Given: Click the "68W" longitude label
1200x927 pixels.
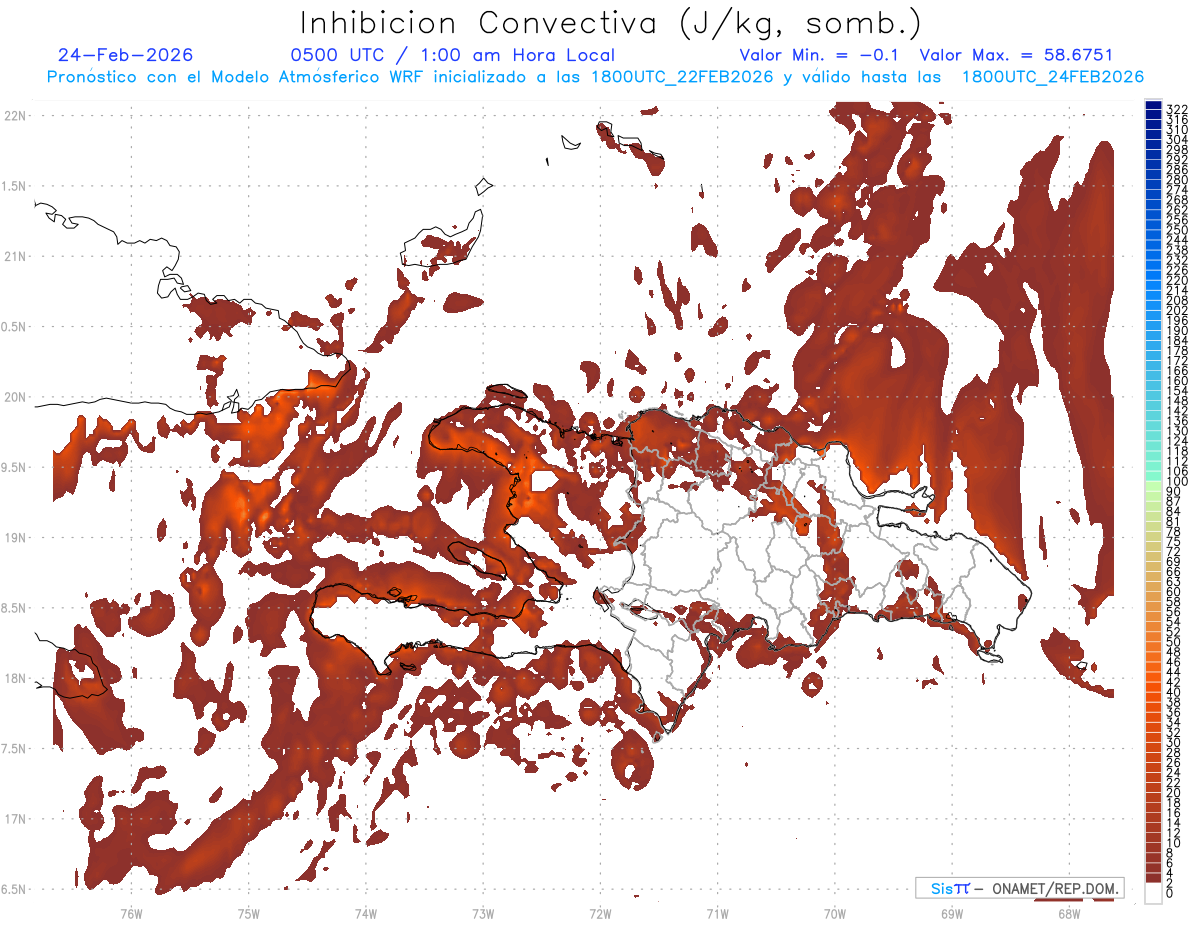Looking at the screenshot, I should (1070, 913).
